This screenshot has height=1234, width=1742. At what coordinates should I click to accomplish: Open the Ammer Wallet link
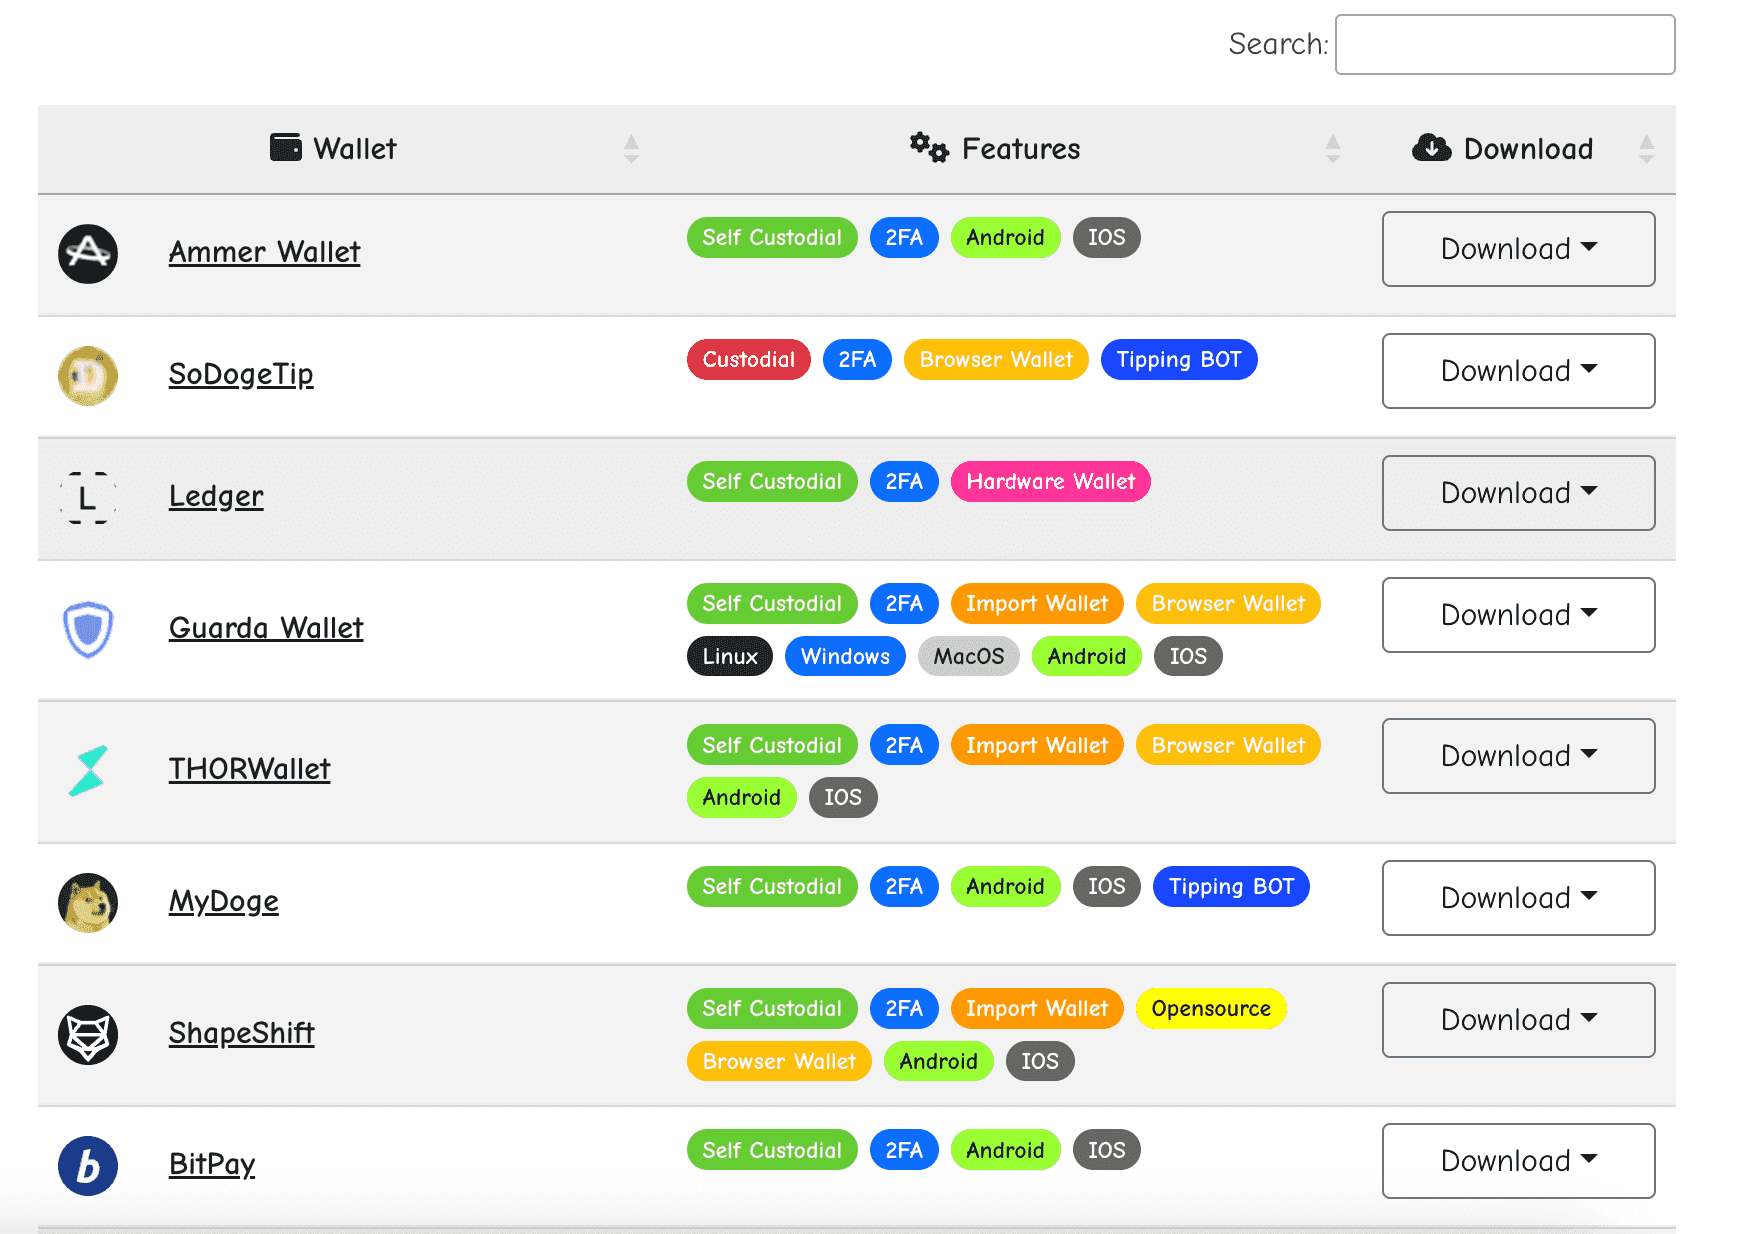click(x=264, y=252)
